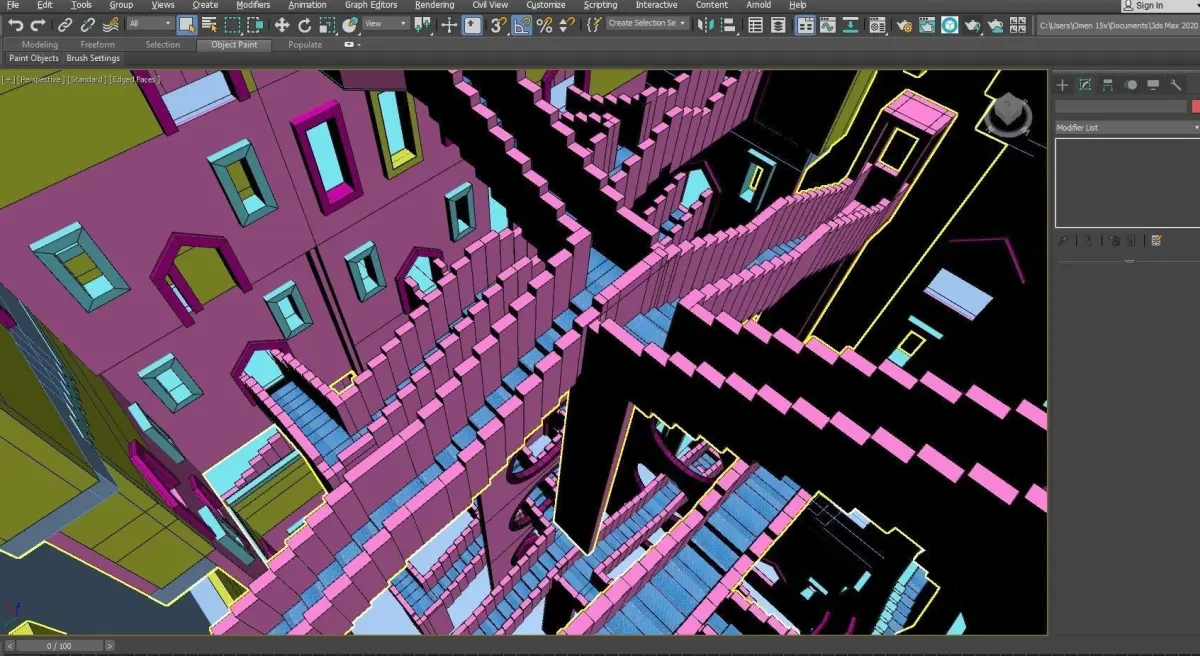The image size is (1200, 656).
Task: Open the Motion command panel tab
Action: pyautogui.click(x=1131, y=85)
